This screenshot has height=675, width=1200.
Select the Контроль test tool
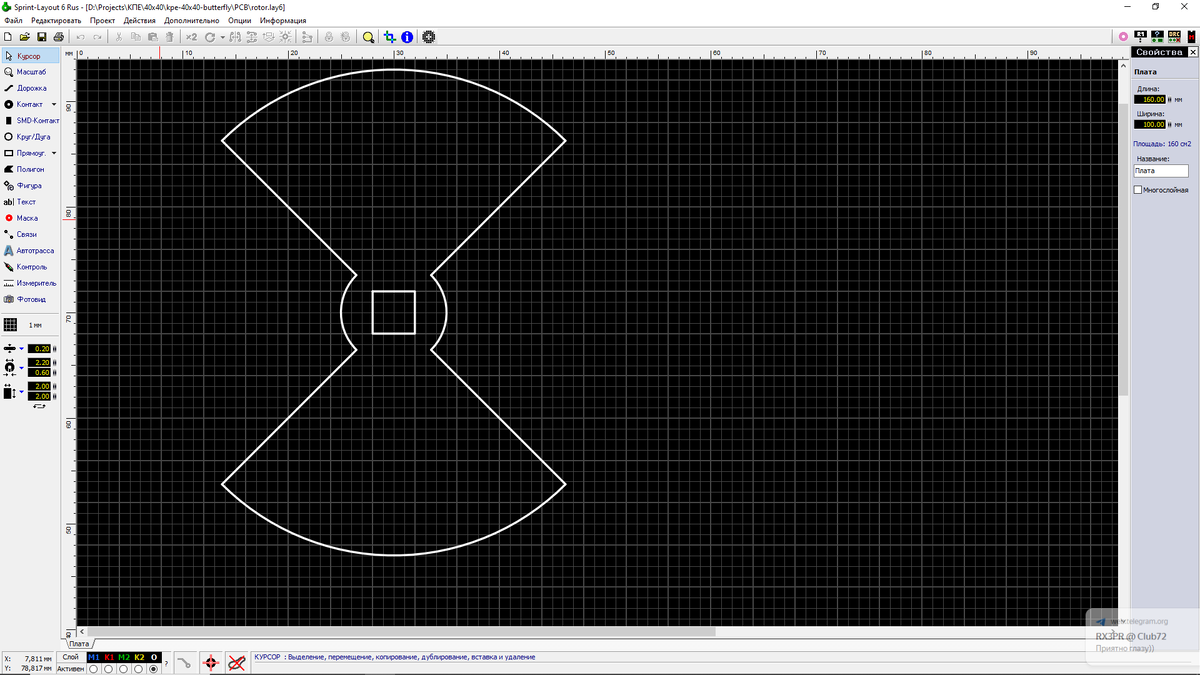tap(30, 267)
